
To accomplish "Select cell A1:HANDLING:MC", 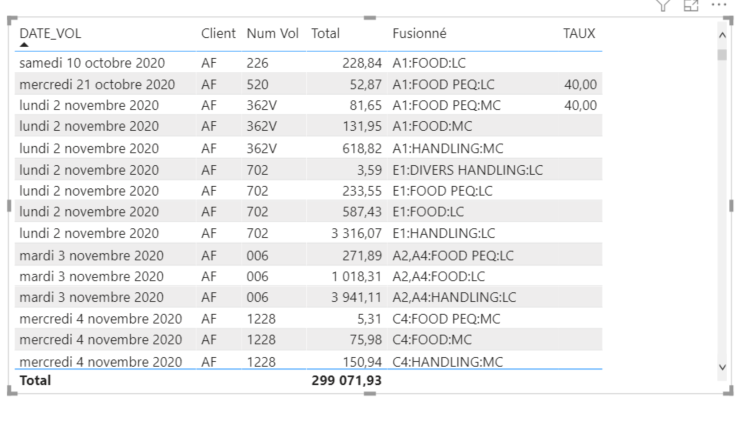I will [448, 148].
